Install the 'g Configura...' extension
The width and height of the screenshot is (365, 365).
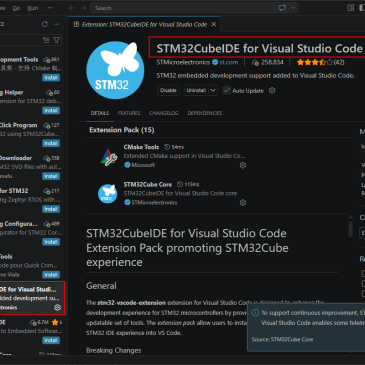(x=51, y=242)
